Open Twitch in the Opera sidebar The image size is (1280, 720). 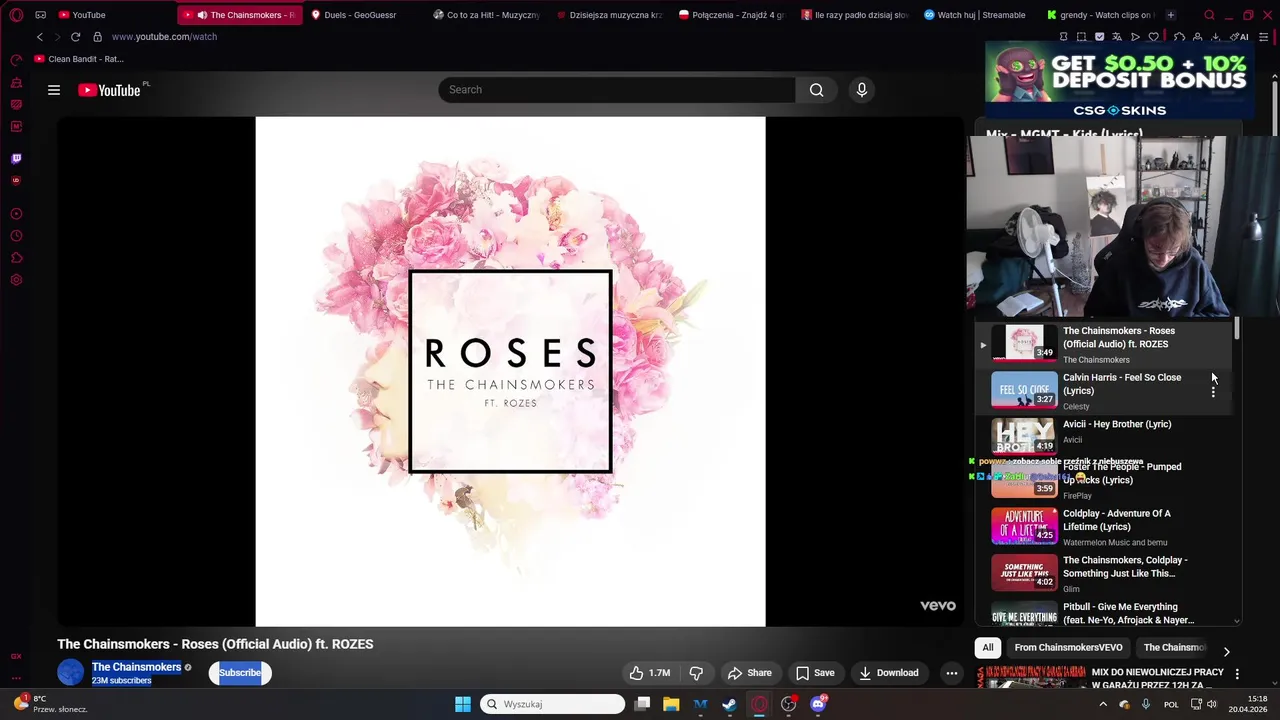(16, 158)
